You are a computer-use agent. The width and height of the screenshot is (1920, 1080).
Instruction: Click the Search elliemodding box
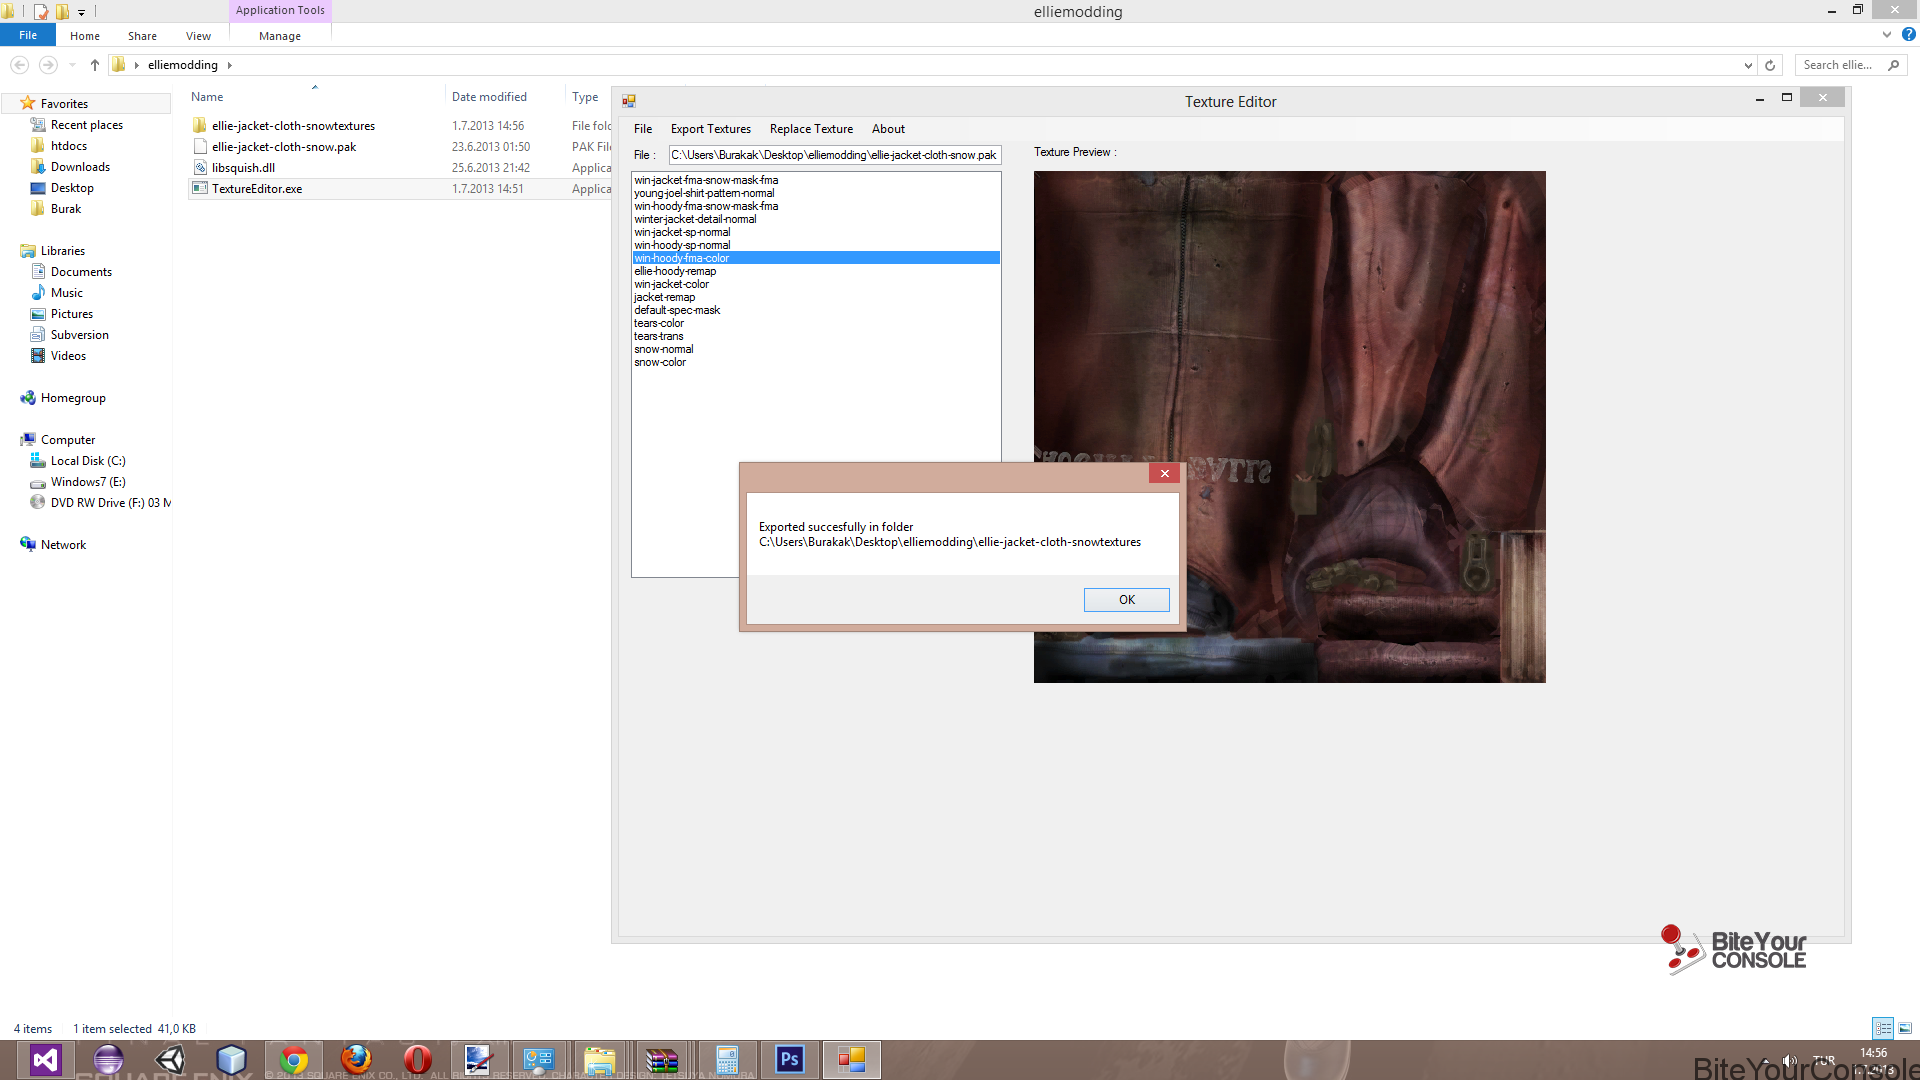pyautogui.click(x=1850, y=65)
